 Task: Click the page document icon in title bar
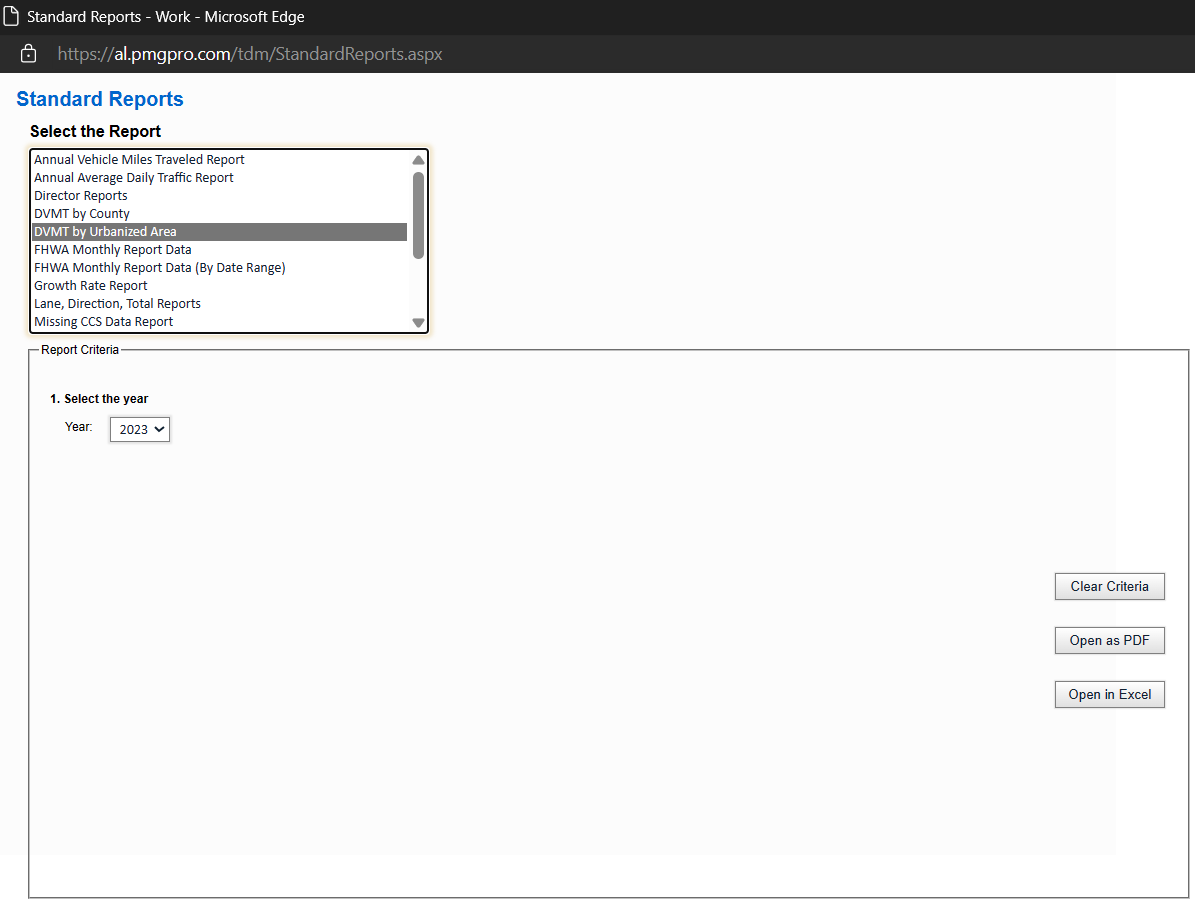tap(11, 16)
